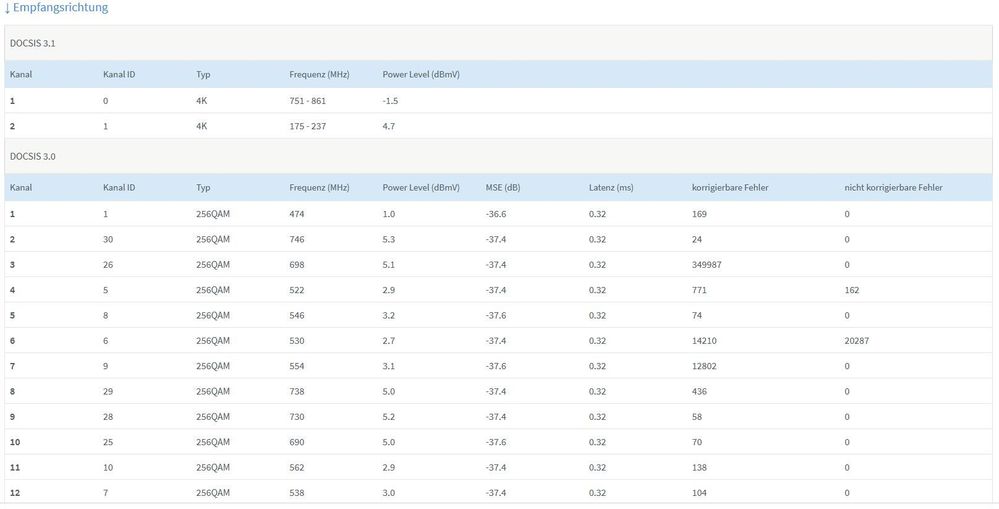Select correctable errors value 169
The height and width of the screenshot is (509, 999).
click(x=700, y=214)
